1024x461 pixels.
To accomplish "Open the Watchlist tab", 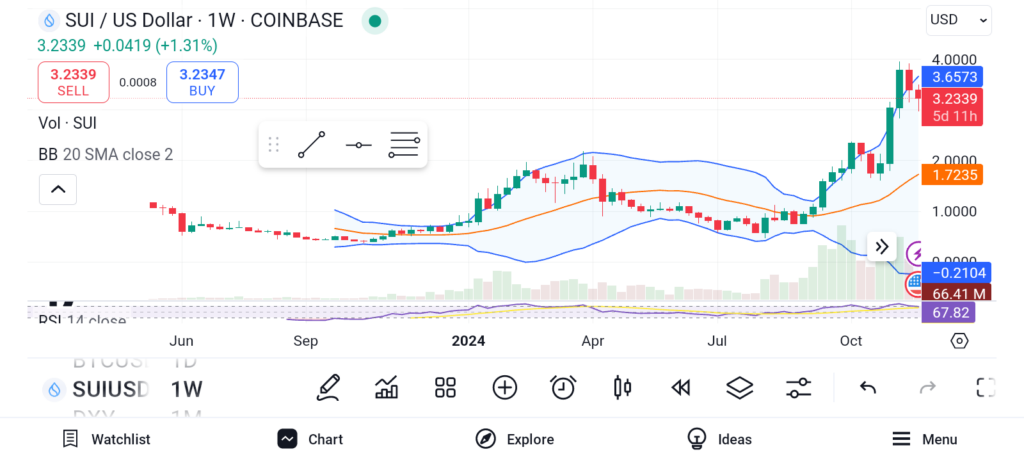I will click(x=106, y=439).
